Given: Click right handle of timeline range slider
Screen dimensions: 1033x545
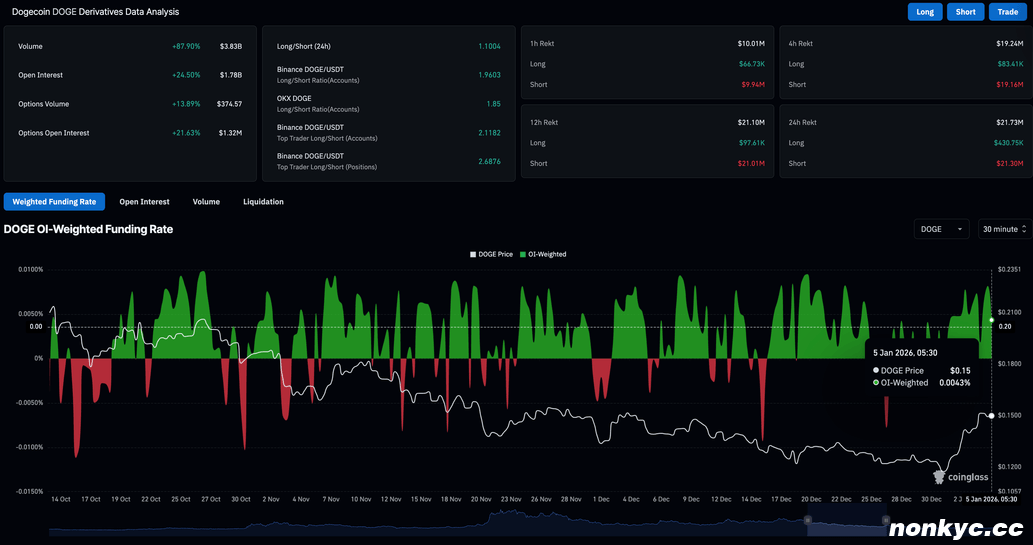Looking at the screenshot, I should tap(885, 519).
